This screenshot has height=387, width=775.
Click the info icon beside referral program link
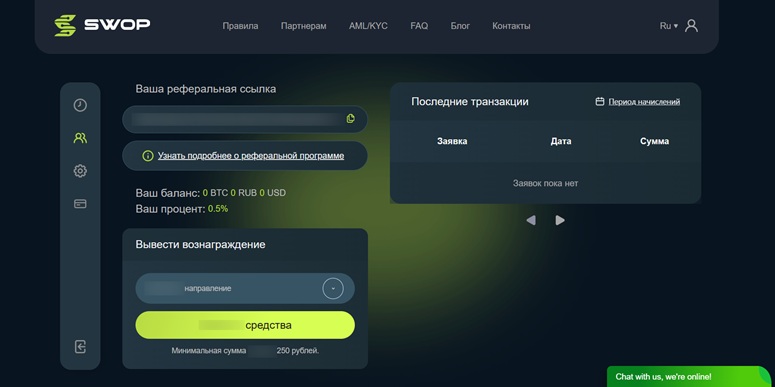(147, 156)
